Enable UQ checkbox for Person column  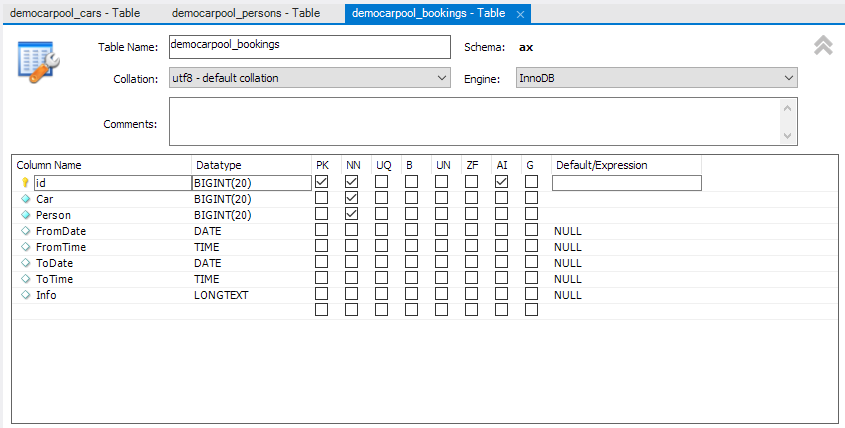(x=382, y=214)
